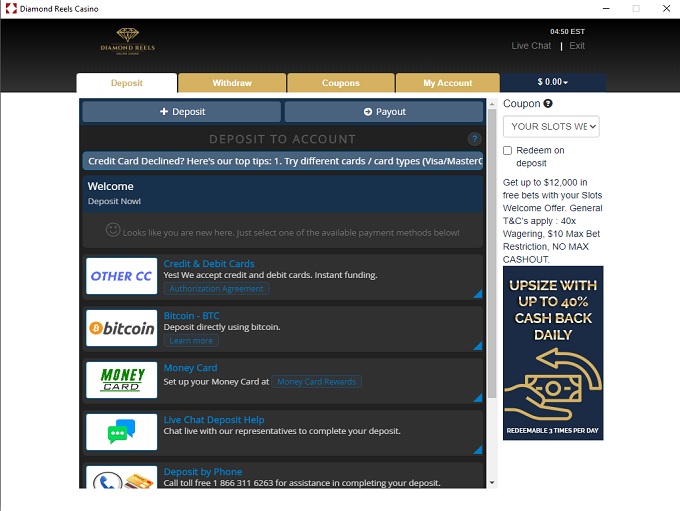The height and width of the screenshot is (511, 680).
Task: Click the Coupon help info icon
Action: (x=548, y=104)
